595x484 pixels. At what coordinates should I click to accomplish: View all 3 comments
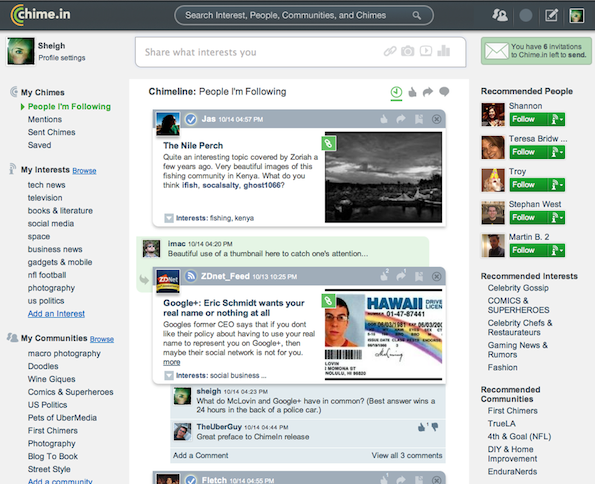[407, 455]
